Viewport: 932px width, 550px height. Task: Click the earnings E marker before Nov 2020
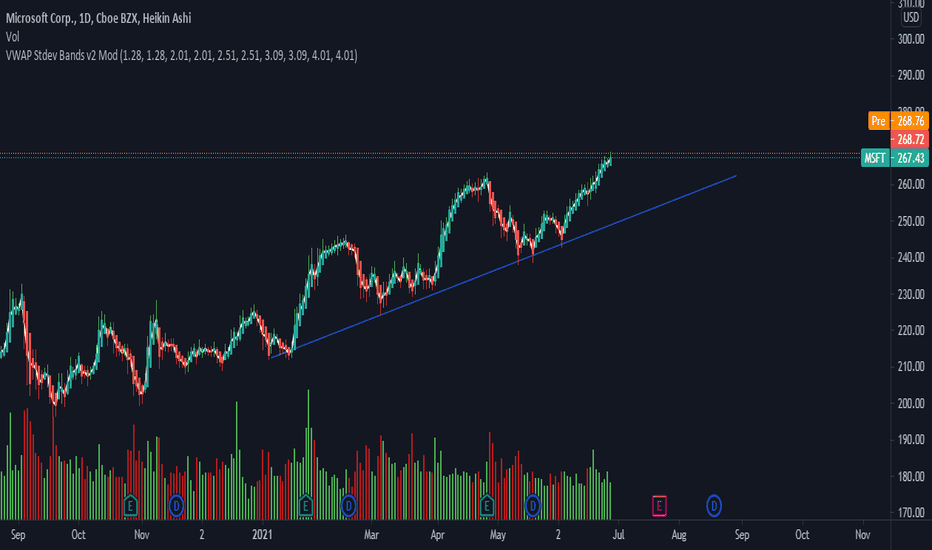click(x=130, y=506)
